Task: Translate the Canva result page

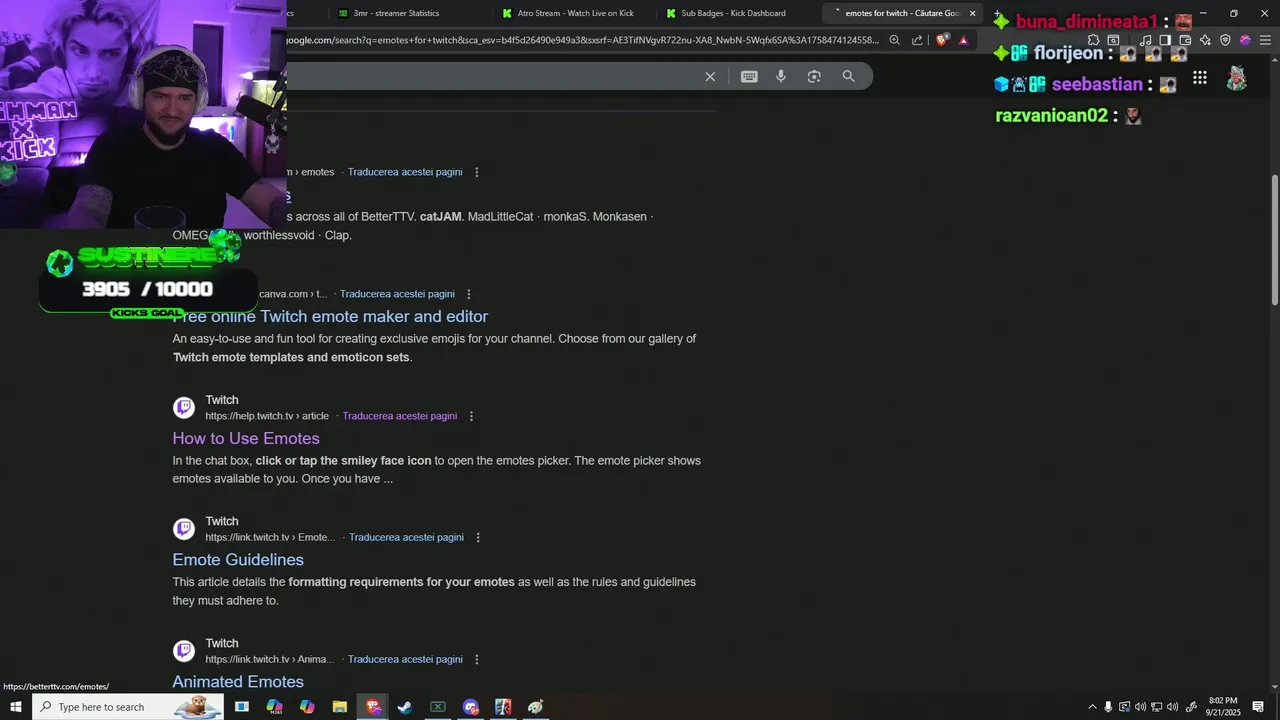Action: (x=397, y=294)
